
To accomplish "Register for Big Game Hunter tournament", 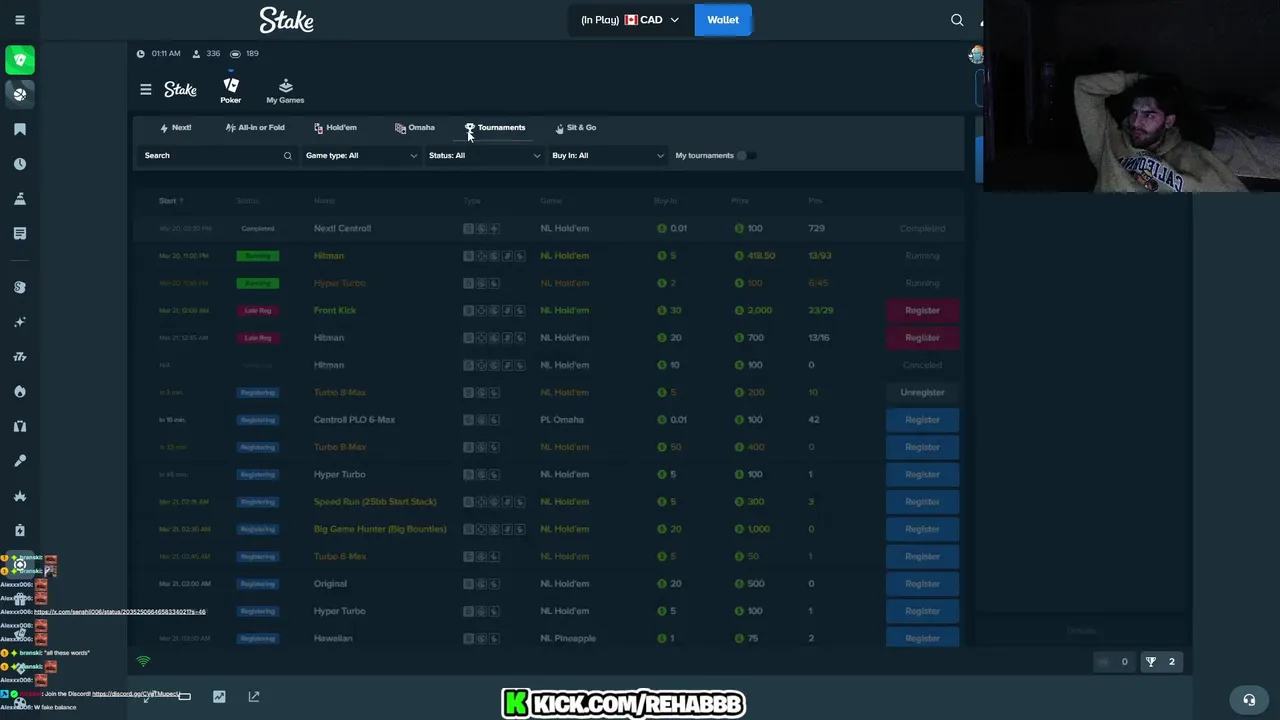I will [922, 529].
